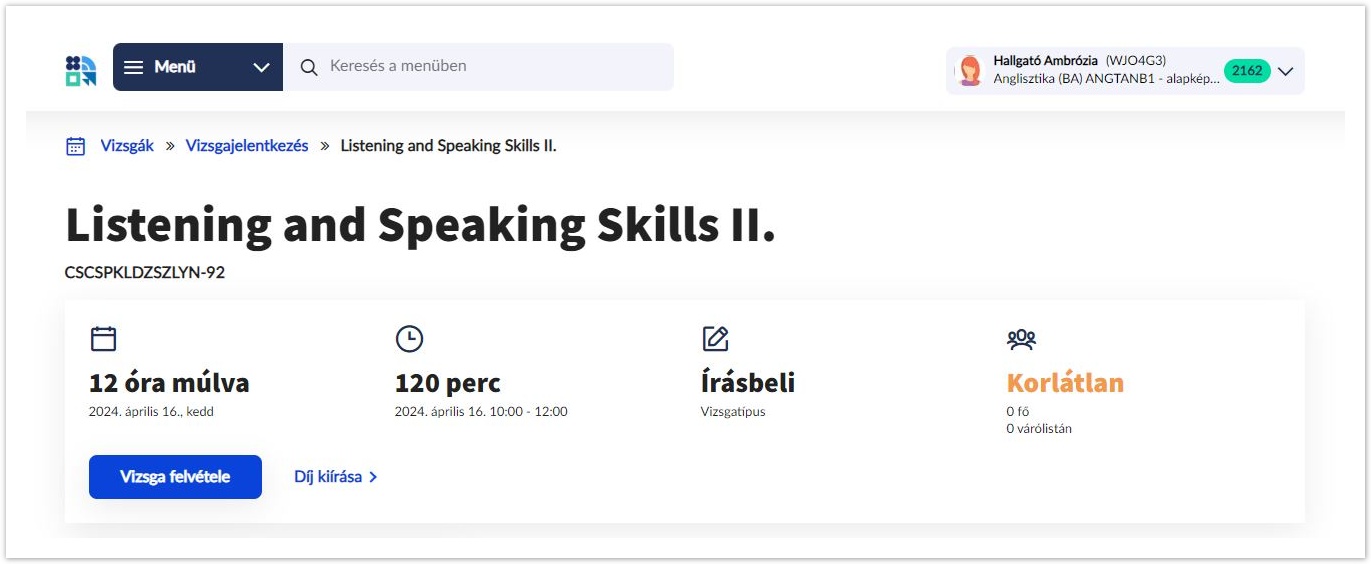Open the Díj kiírása chevron link

[x=373, y=477]
